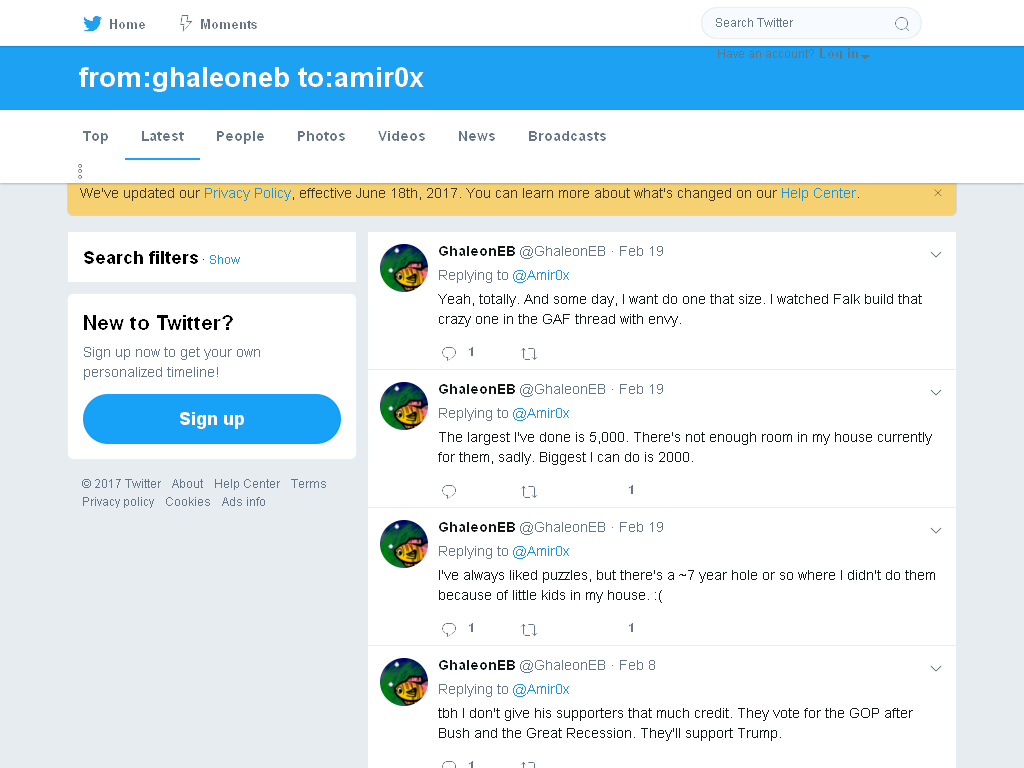This screenshot has width=1024, height=768.
Task: Reply to the little kids puzzle tweet
Action: click(x=449, y=630)
